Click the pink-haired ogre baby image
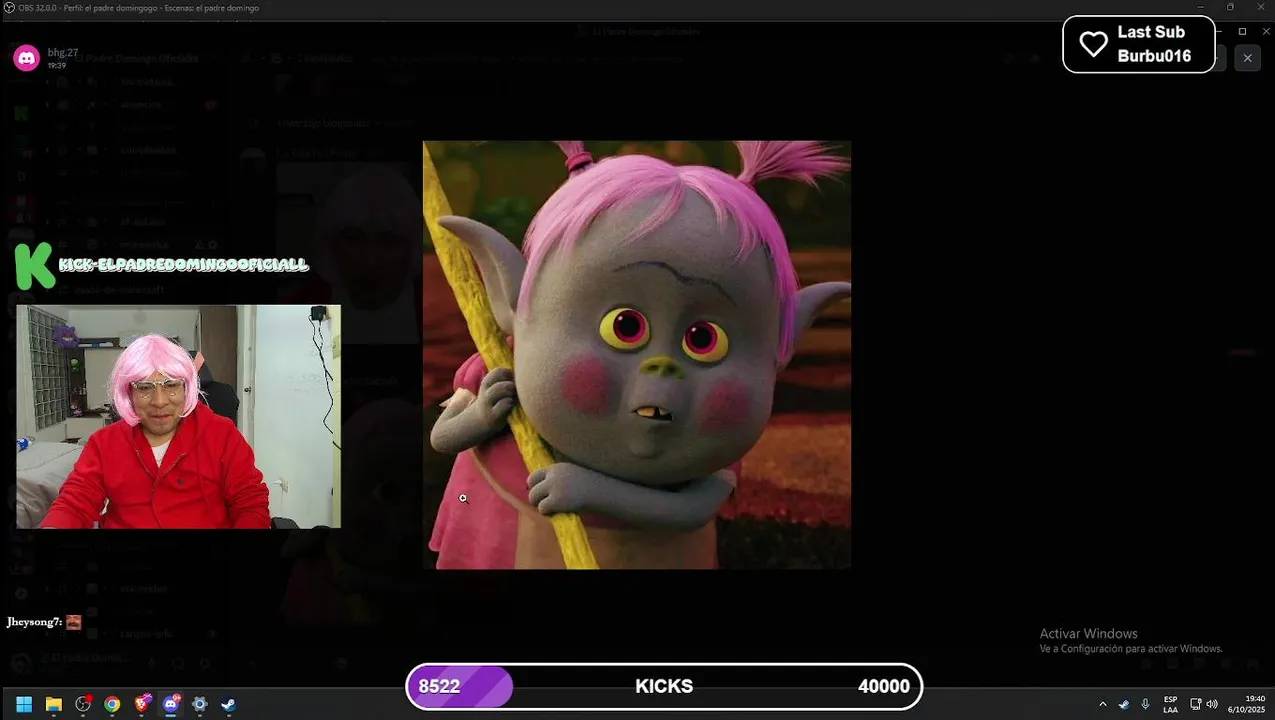This screenshot has height=720, width=1275. tap(637, 355)
